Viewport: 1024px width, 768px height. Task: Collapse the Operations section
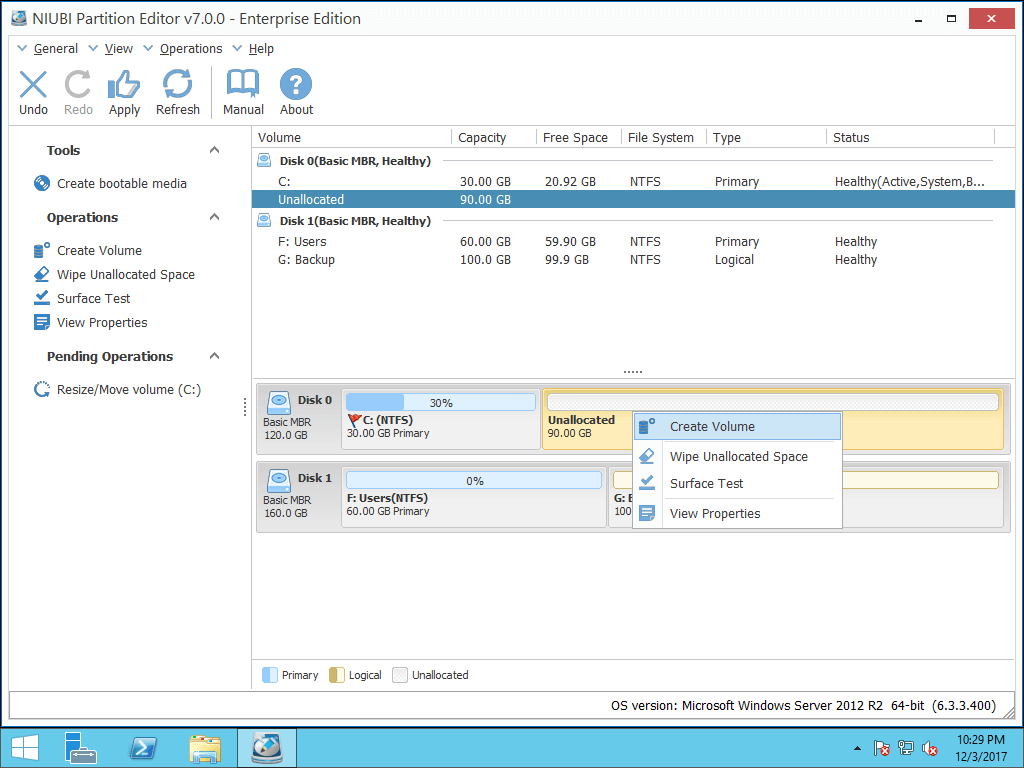point(214,217)
